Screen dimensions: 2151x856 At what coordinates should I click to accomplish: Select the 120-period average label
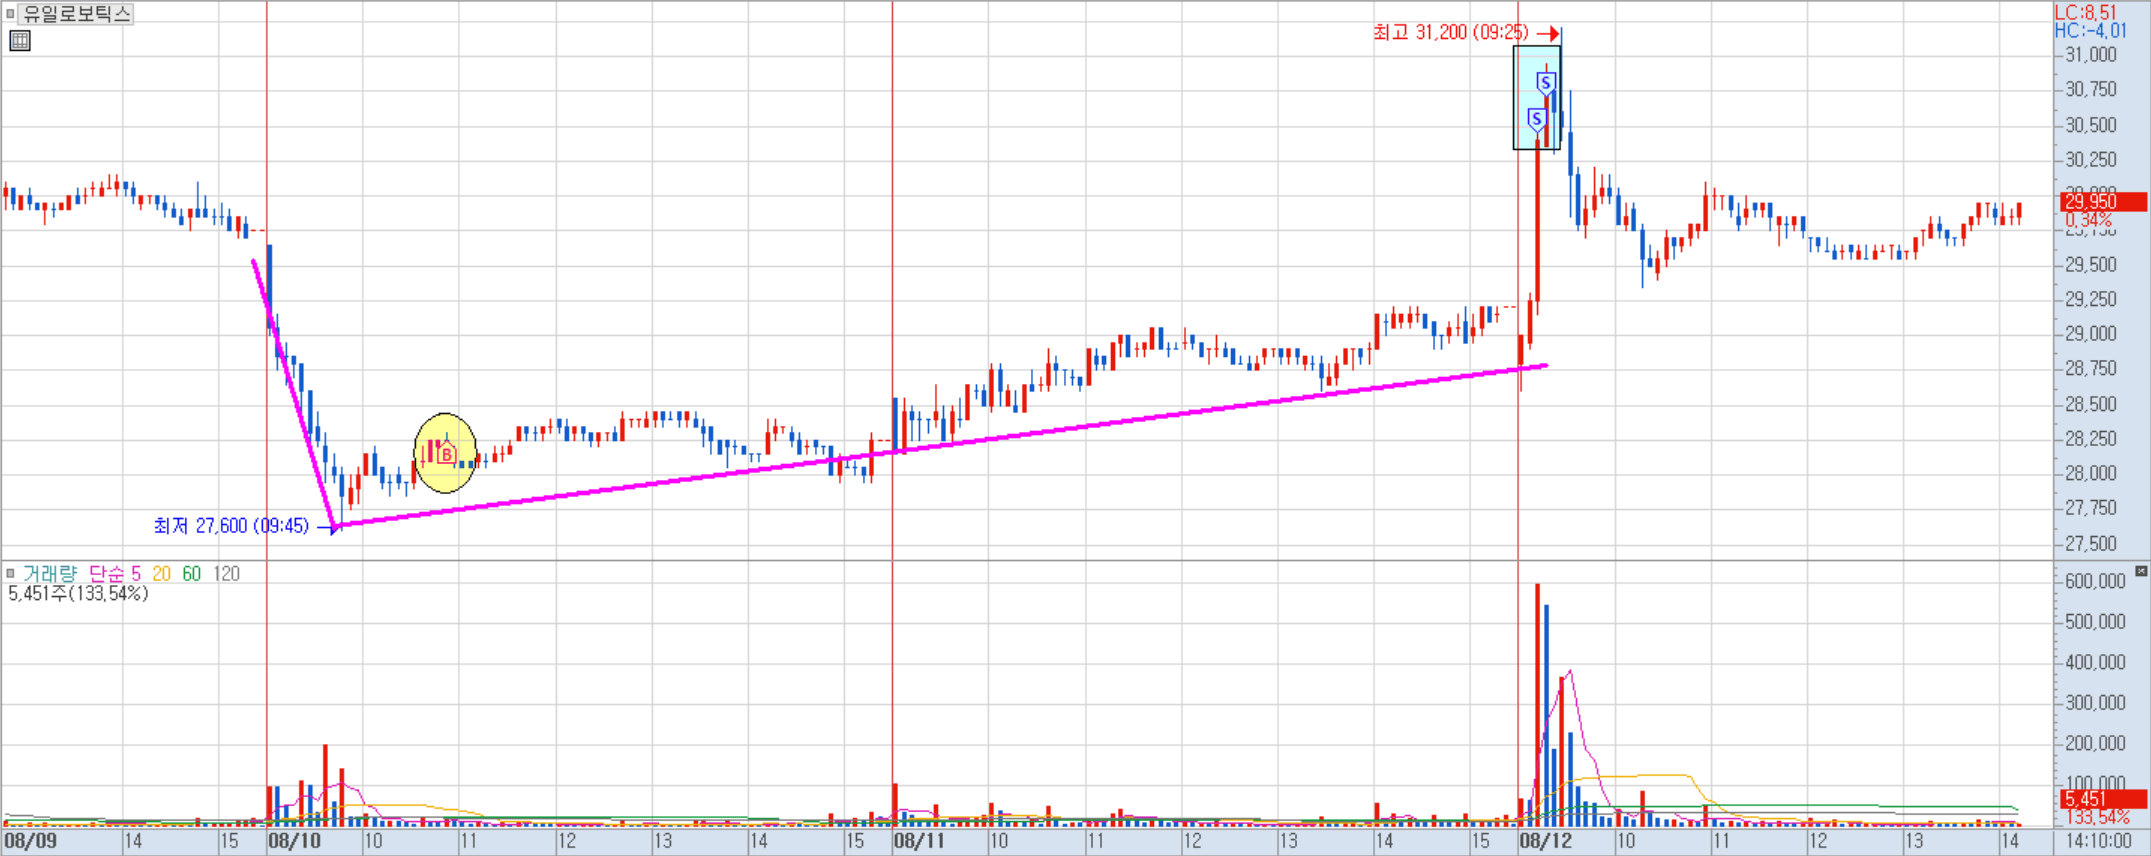226,574
